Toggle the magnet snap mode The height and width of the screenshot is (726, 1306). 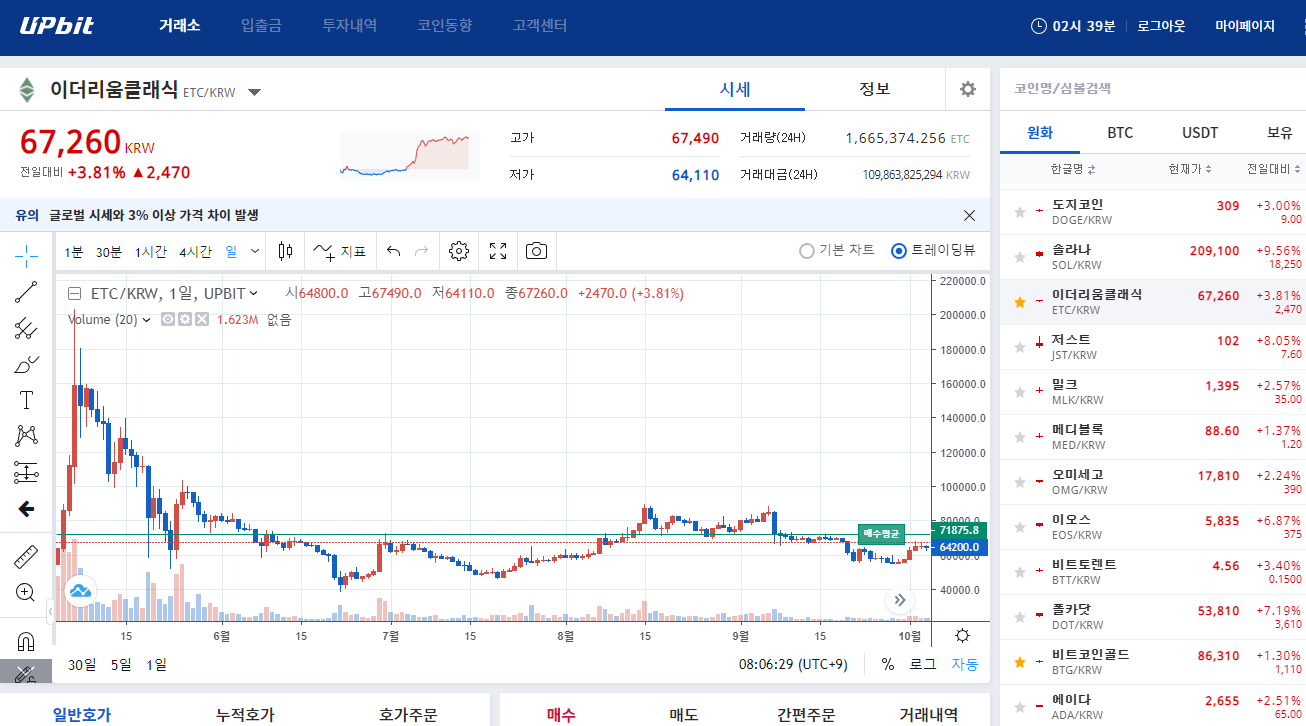(x=26, y=640)
